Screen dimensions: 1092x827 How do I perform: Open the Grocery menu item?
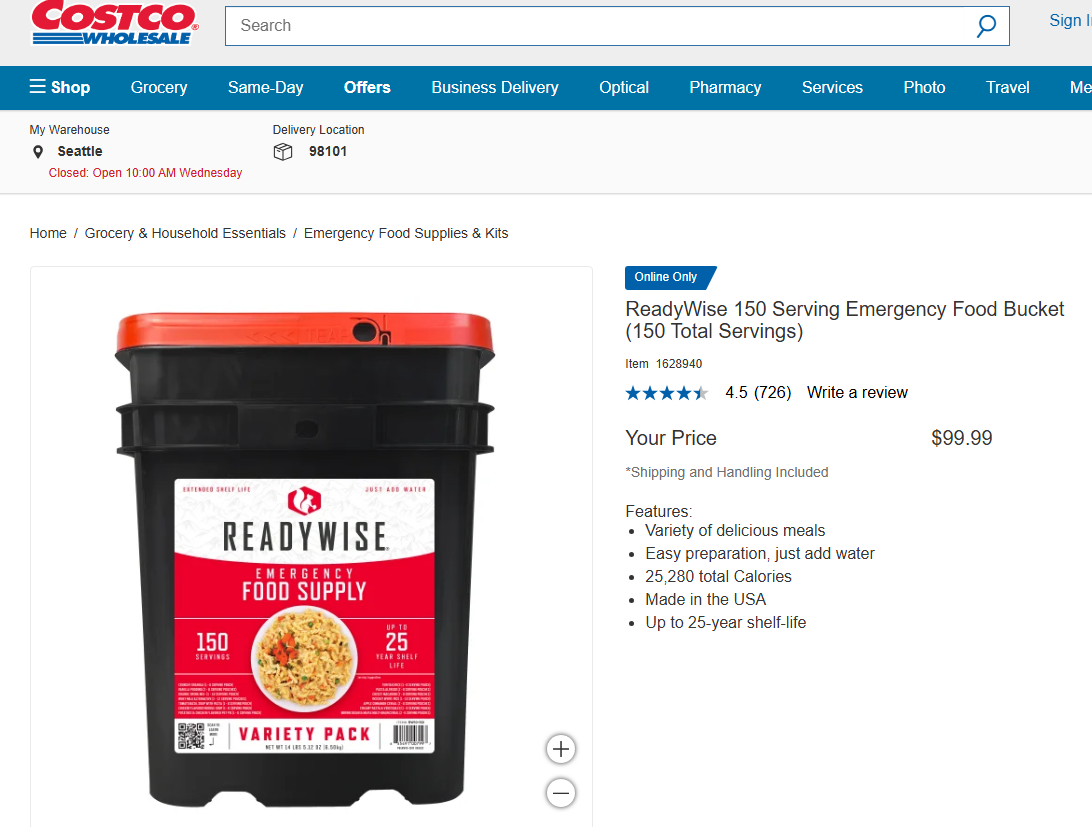pyautogui.click(x=159, y=88)
